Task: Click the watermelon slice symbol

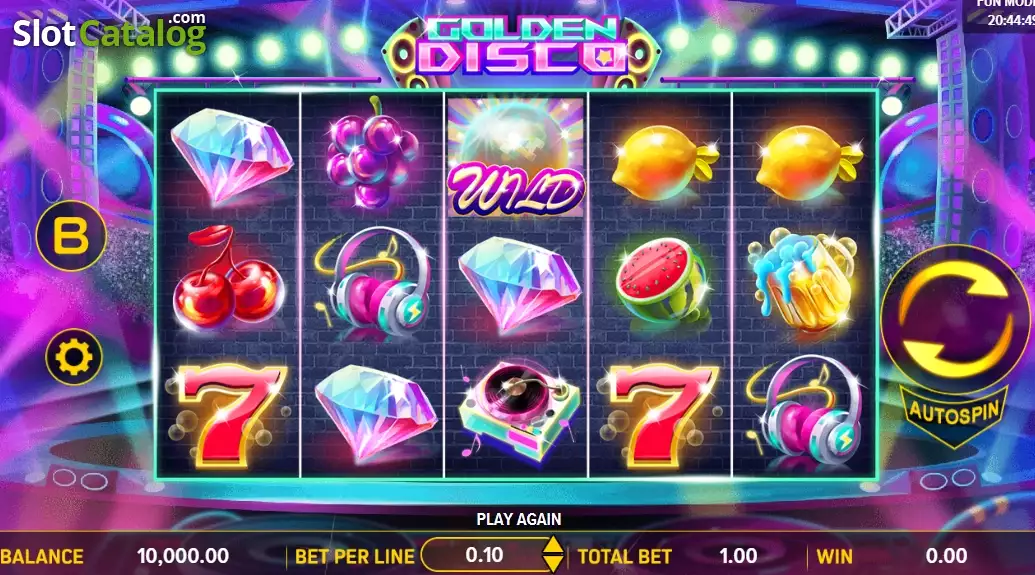Action: pyautogui.click(x=662, y=281)
